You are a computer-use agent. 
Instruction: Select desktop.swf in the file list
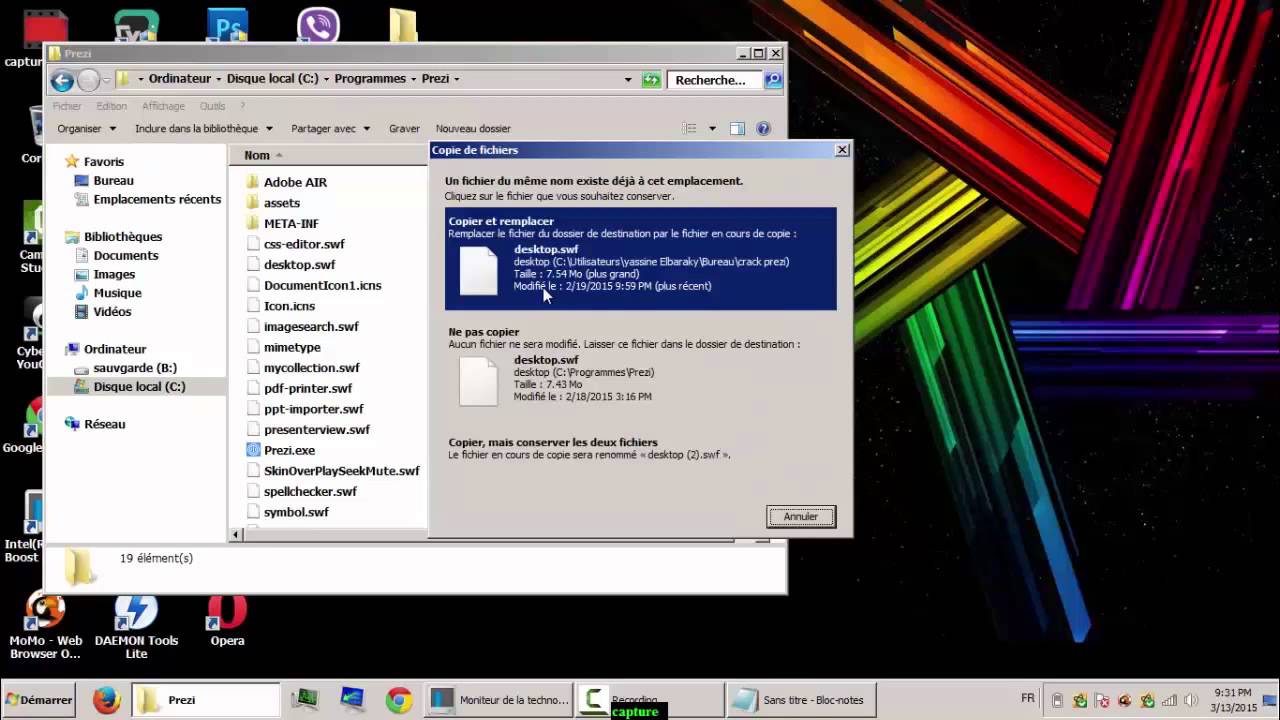click(290, 265)
